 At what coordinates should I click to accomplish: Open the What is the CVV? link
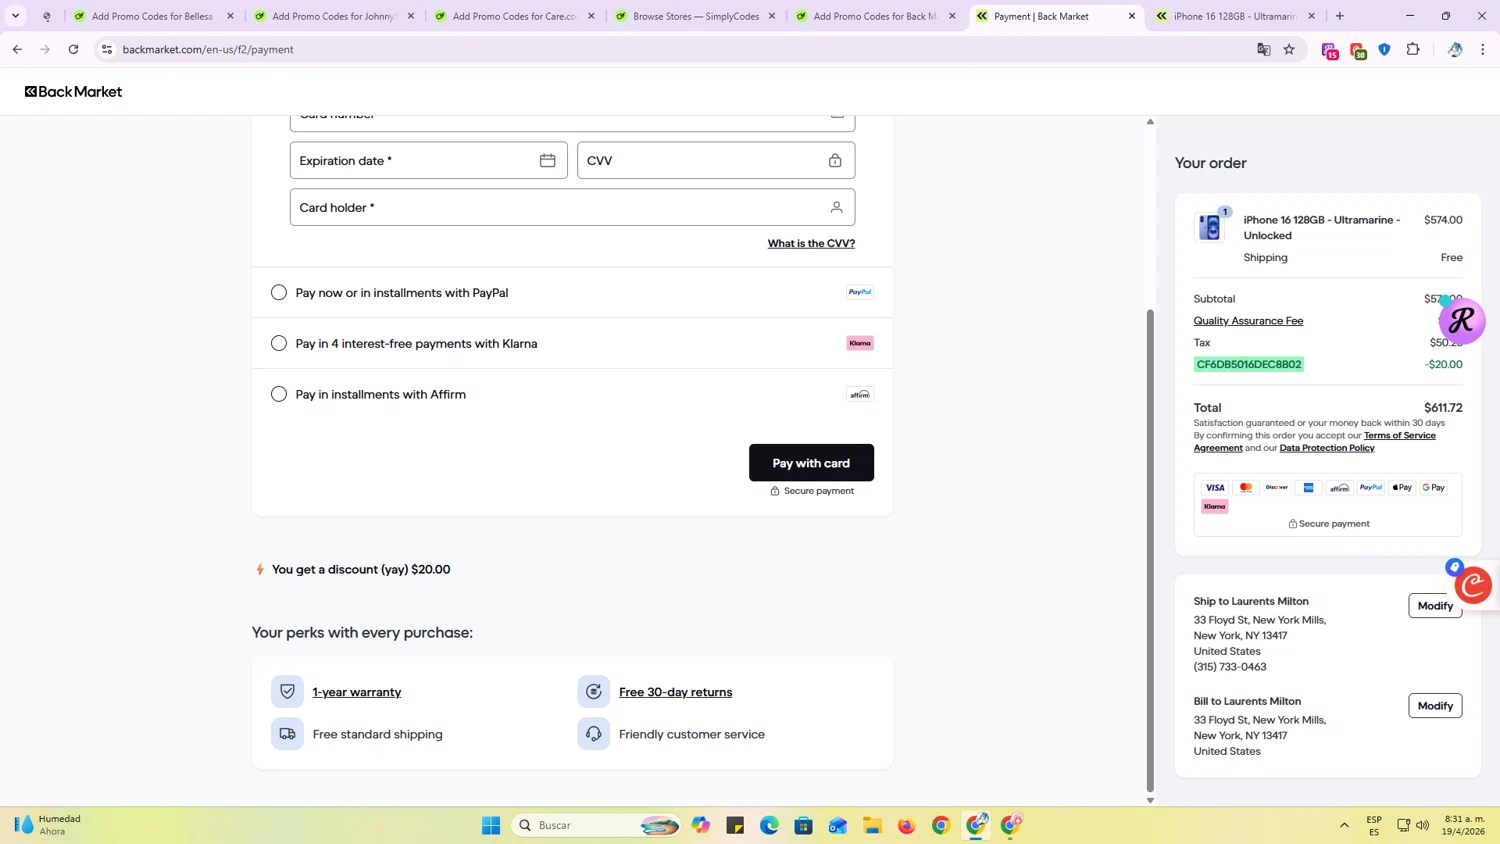811,243
